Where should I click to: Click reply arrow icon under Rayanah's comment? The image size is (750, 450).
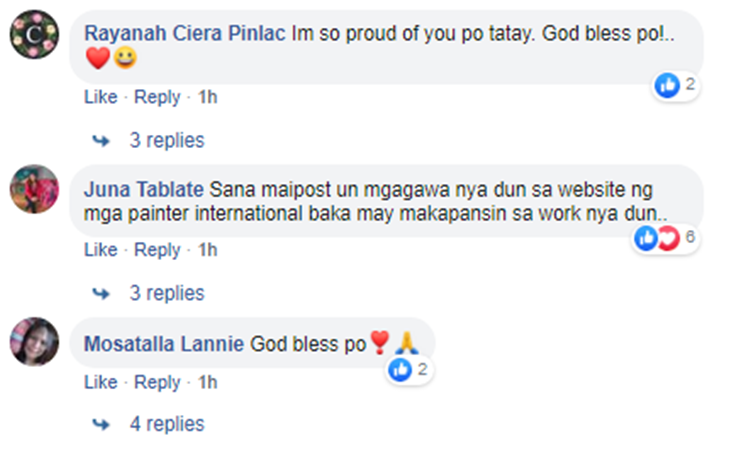coord(101,140)
